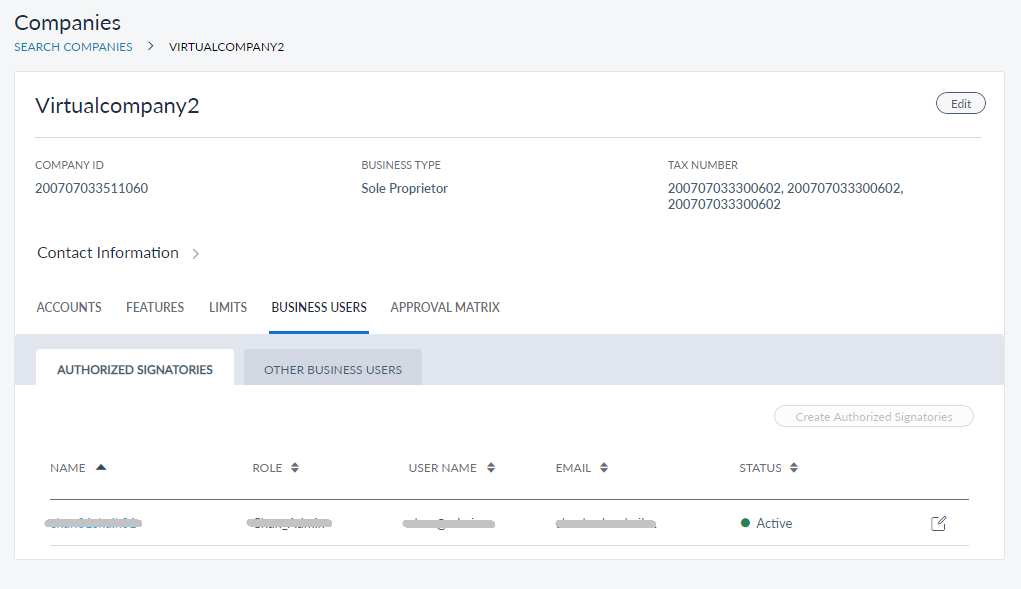Click the Active status in the signatory row
The height and width of the screenshot is (589, 1021).
tap(773, 523)
